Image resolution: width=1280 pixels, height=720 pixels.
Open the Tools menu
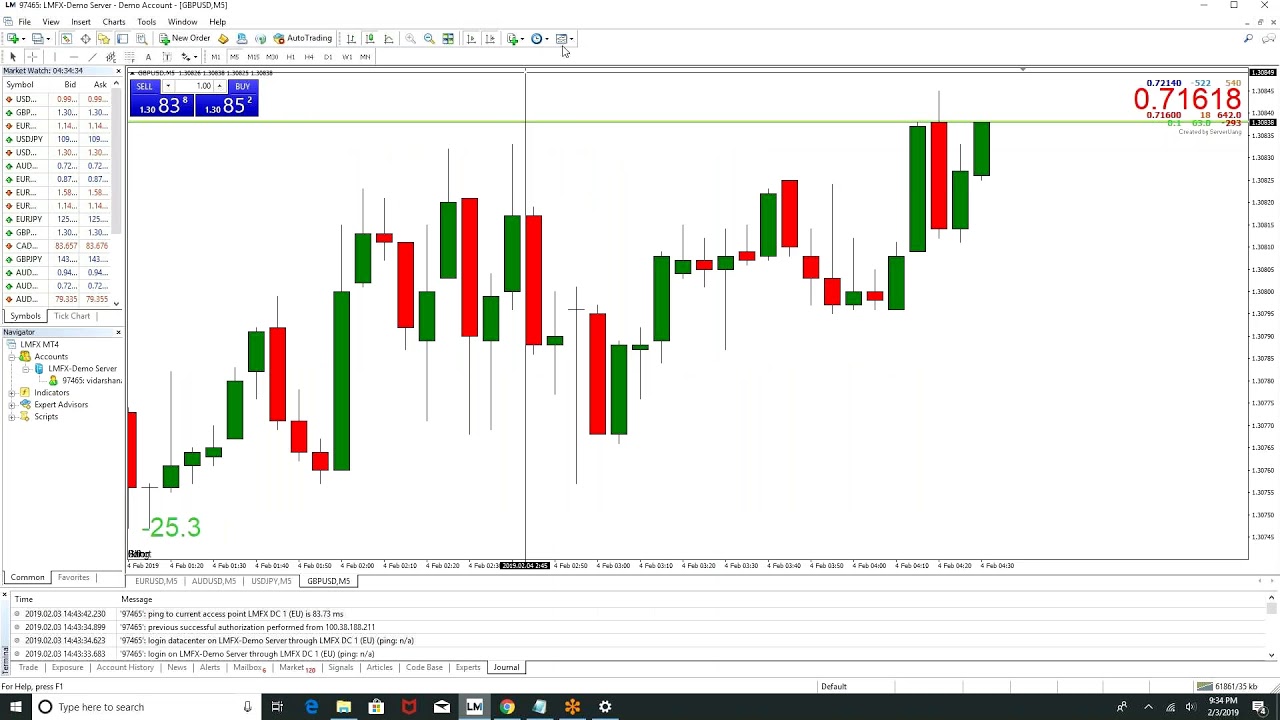tap(147, 21)
